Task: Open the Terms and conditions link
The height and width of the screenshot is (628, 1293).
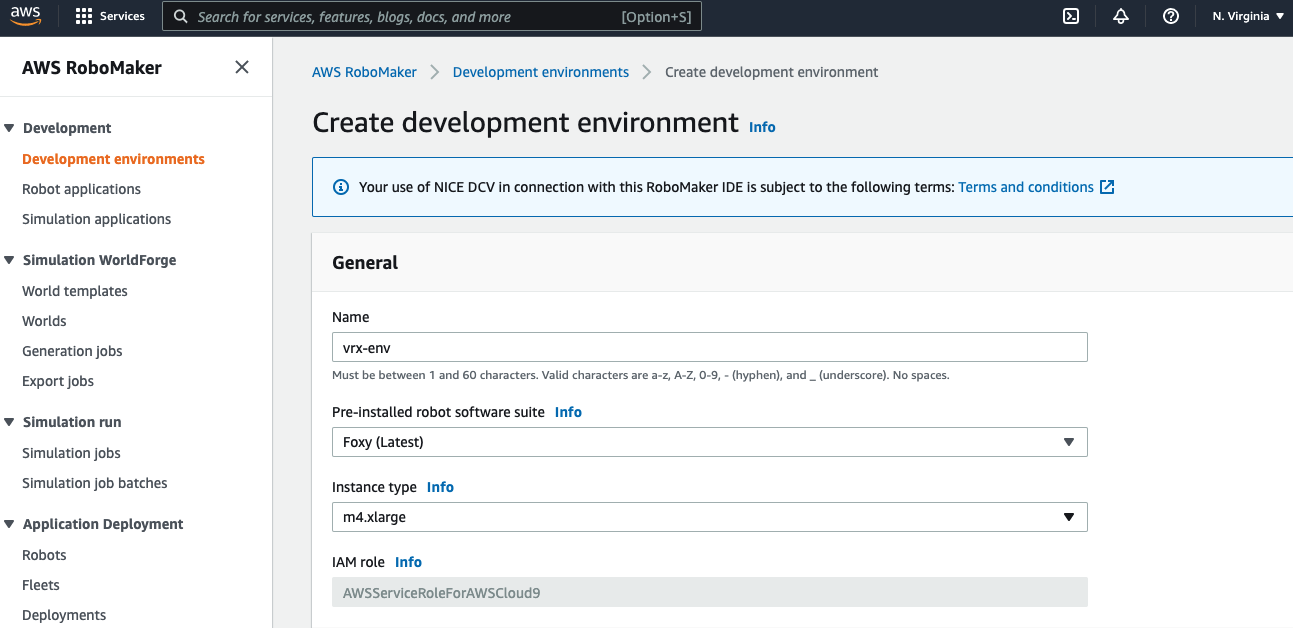Action: (x=1025, y=187)
